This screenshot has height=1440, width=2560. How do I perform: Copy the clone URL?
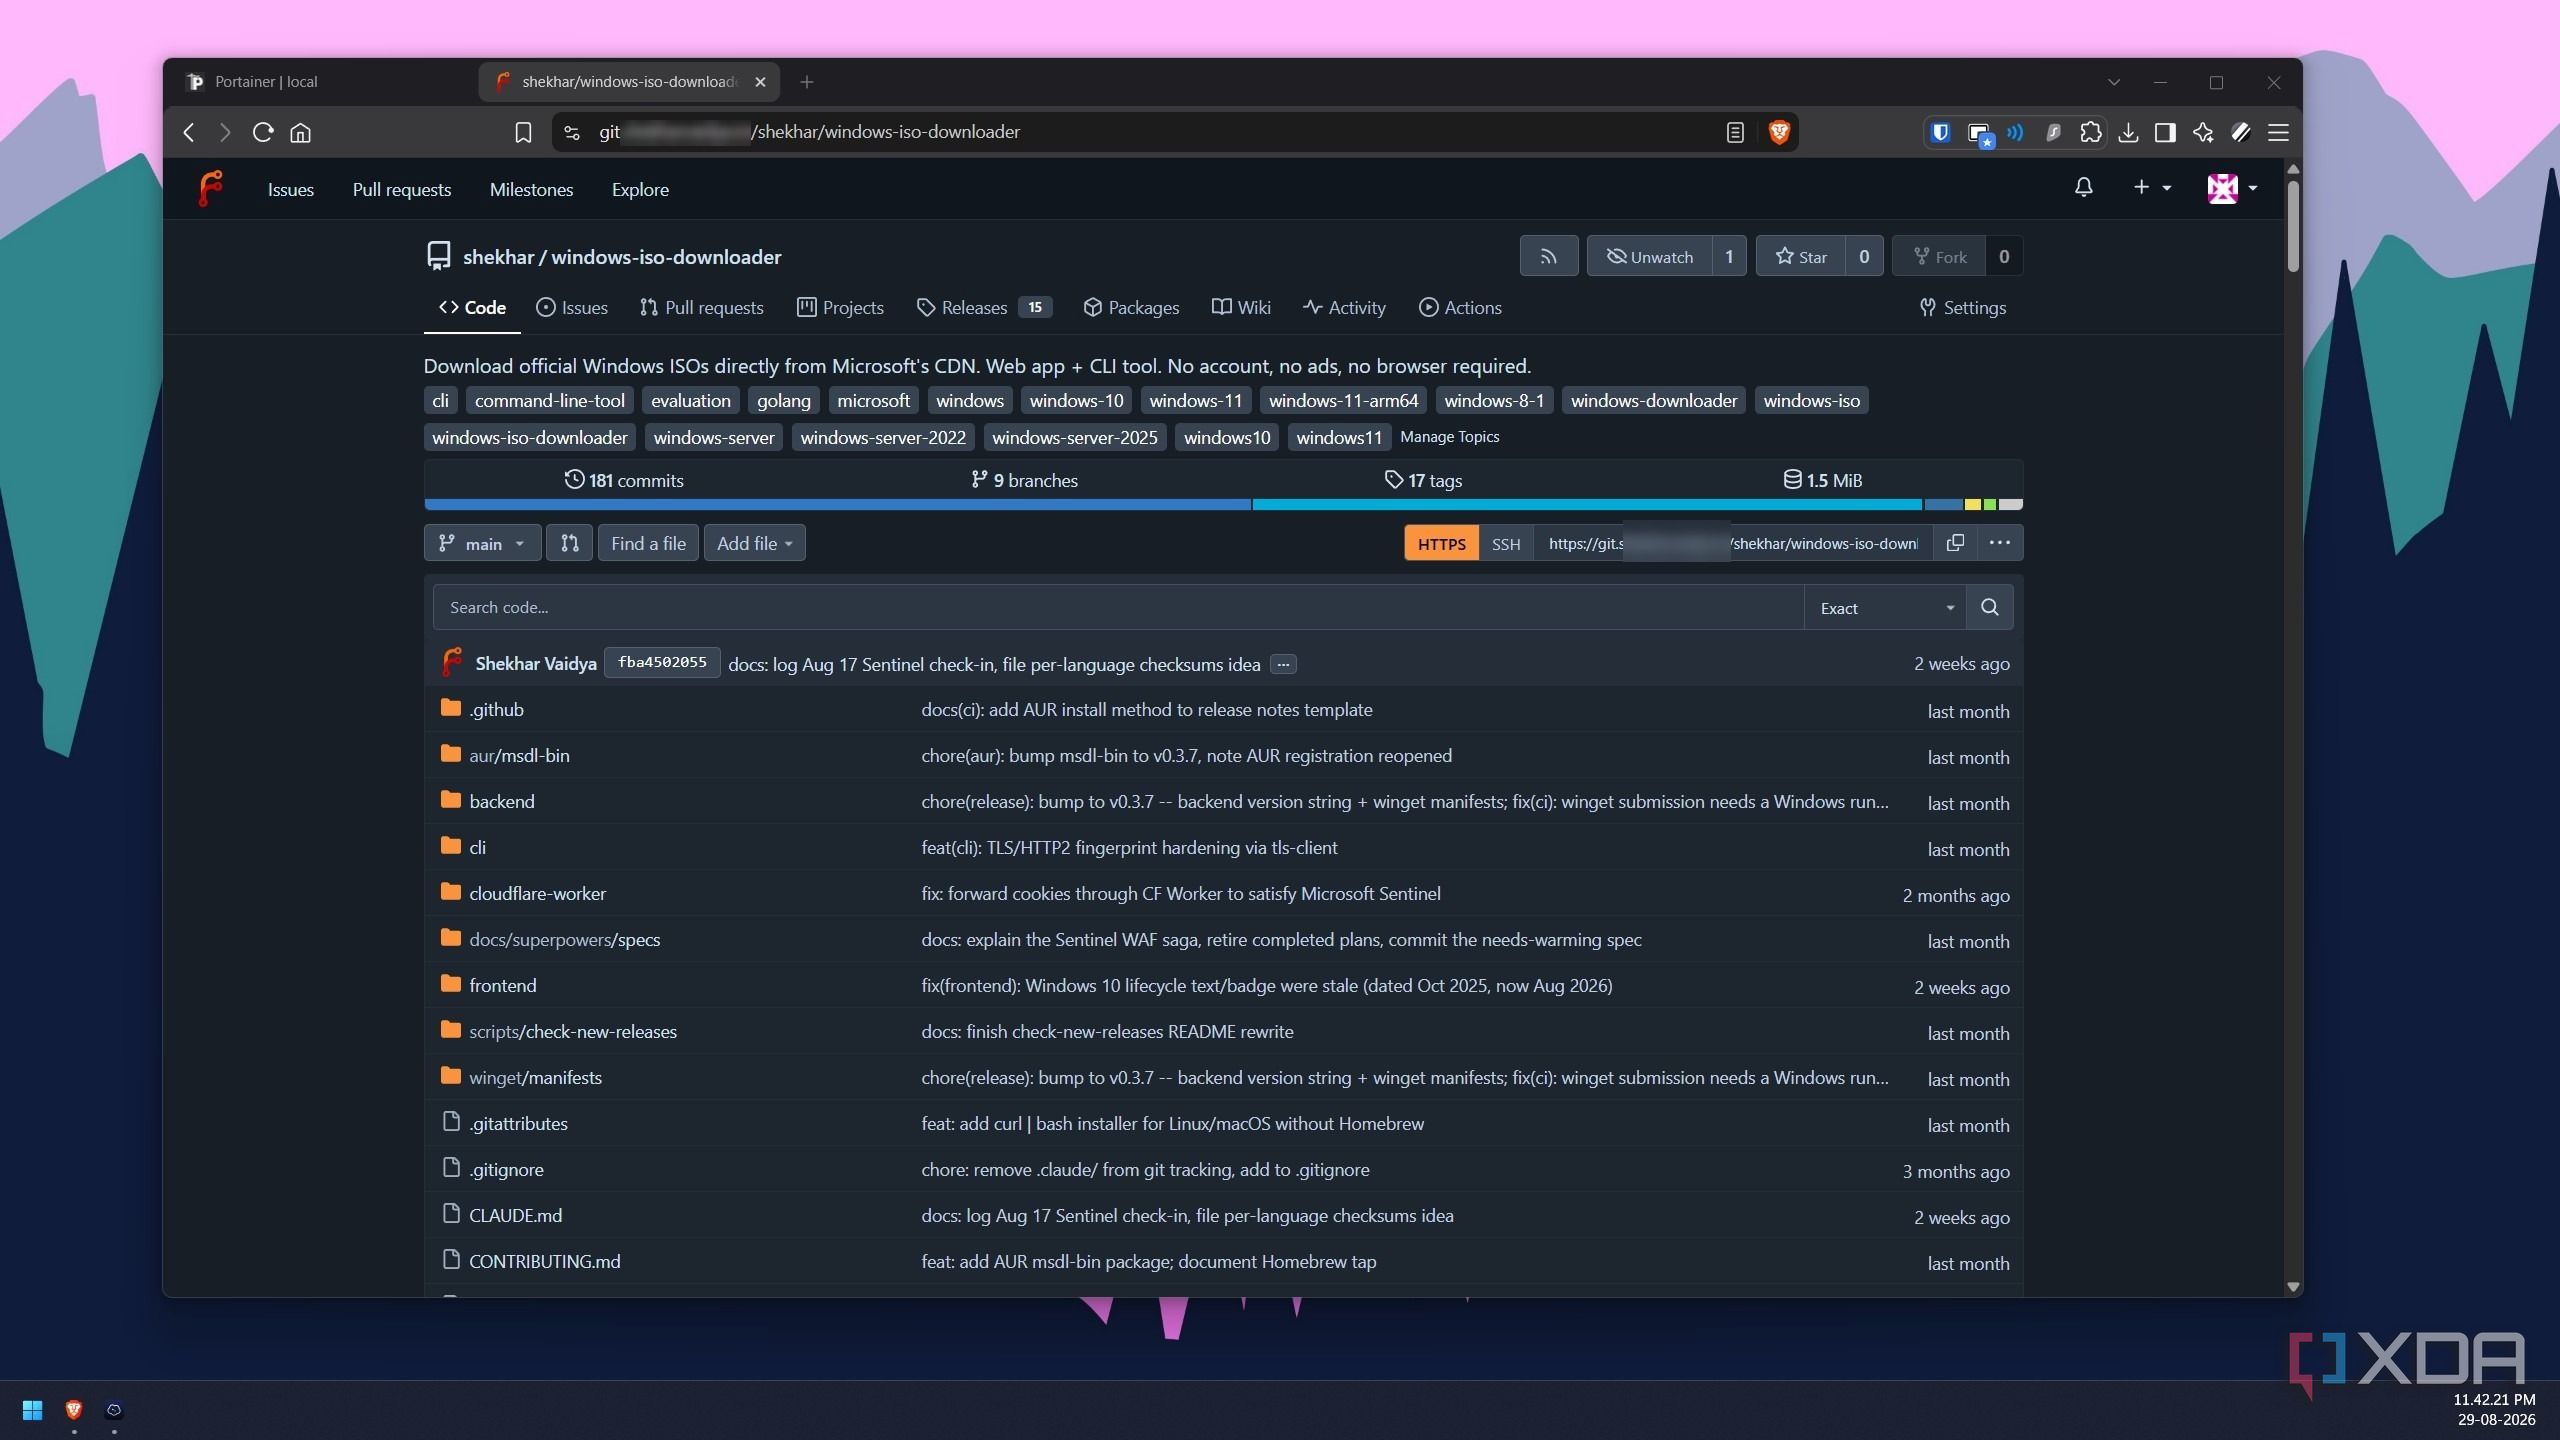tap(1955, 543)
